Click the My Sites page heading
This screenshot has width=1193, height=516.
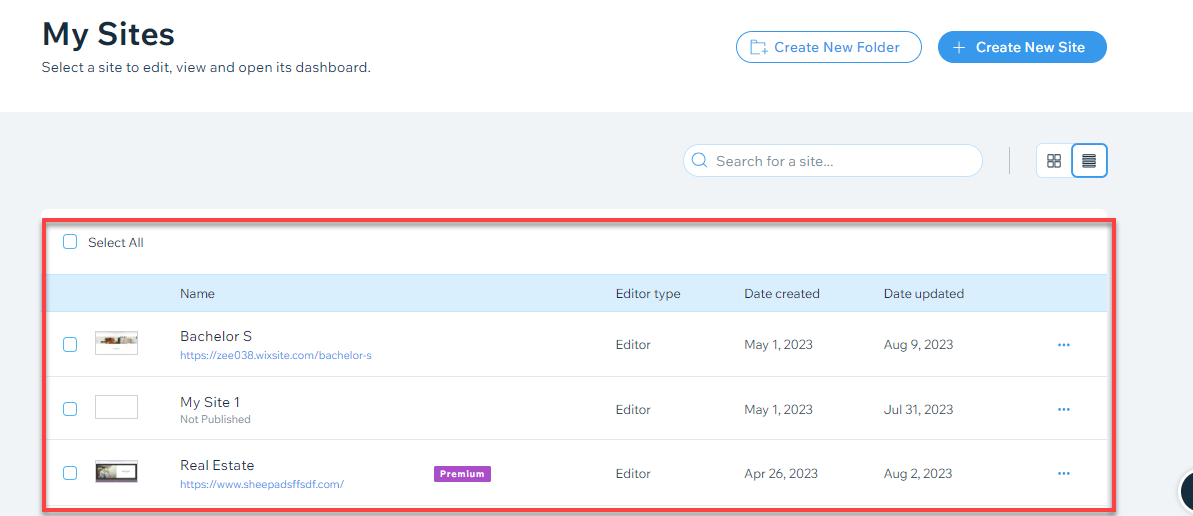(108, 34)
